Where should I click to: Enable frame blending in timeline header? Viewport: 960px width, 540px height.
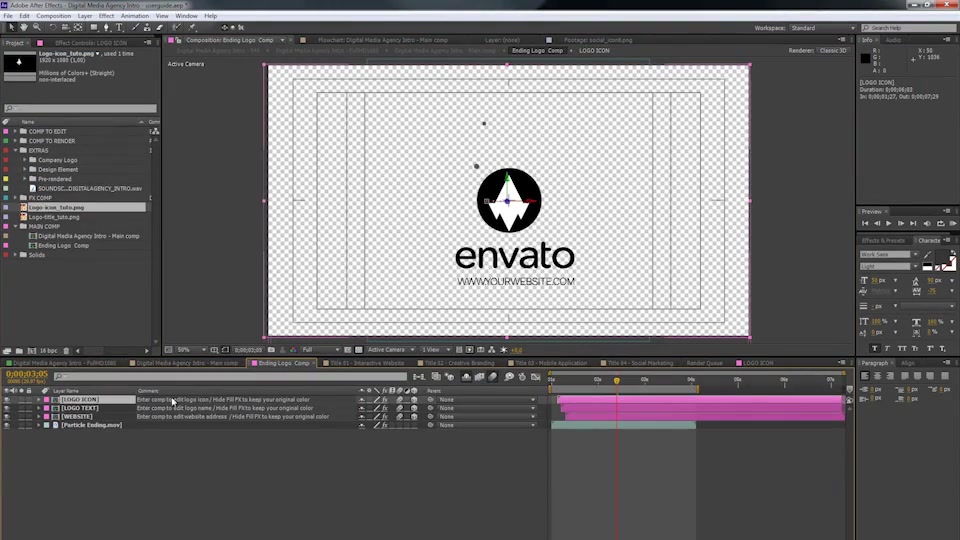(480, 377)
